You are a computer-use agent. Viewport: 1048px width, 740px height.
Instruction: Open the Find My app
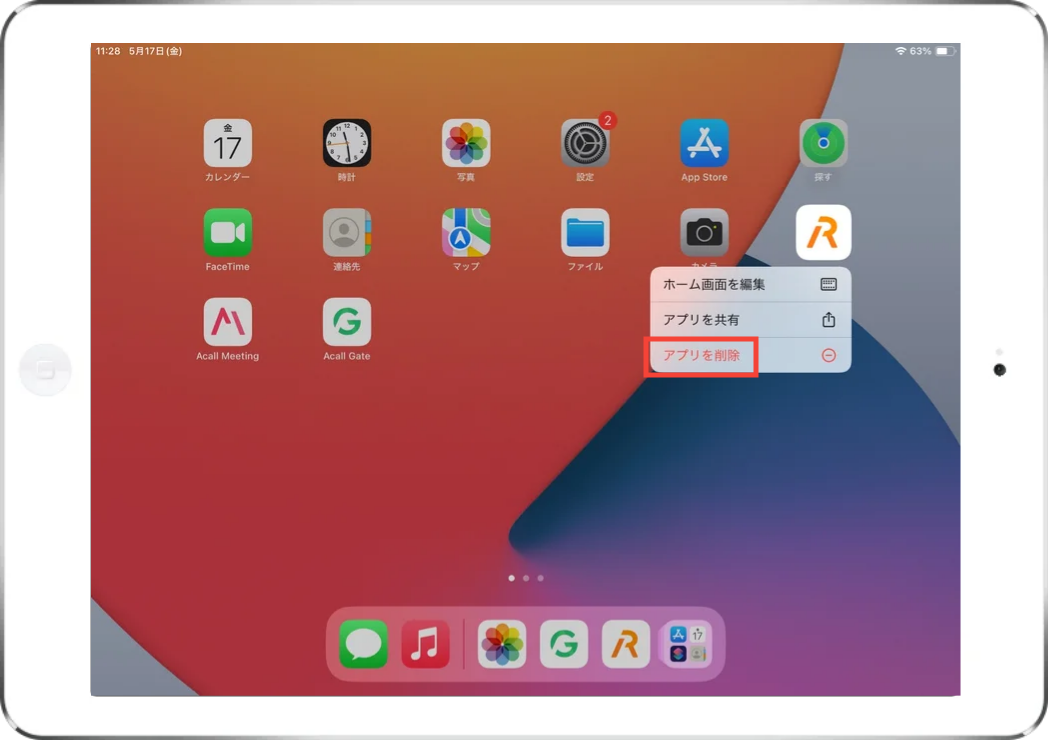click(x=823, y=143)
